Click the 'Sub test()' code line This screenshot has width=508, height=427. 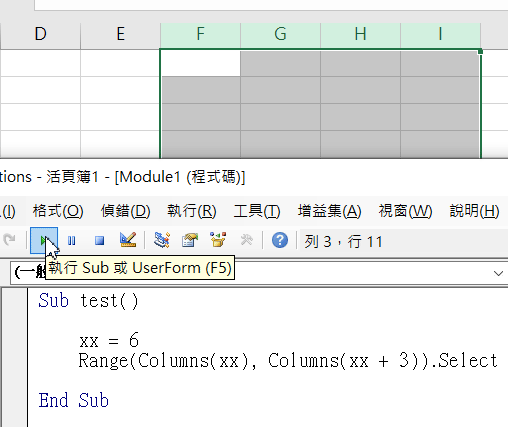(x=88, y=301)
